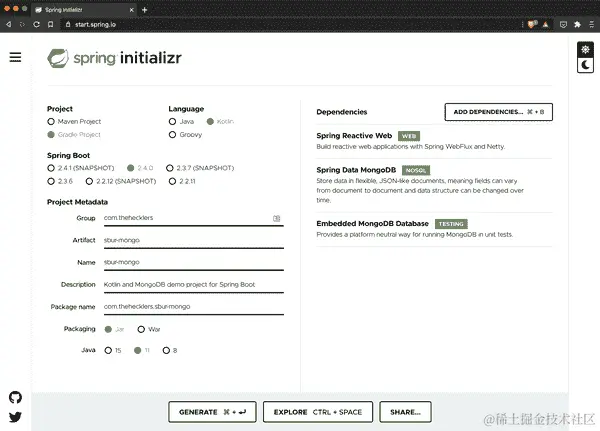Open the browser main menu icon
This screenshot has height=431, width=600.
coord(591,24)
